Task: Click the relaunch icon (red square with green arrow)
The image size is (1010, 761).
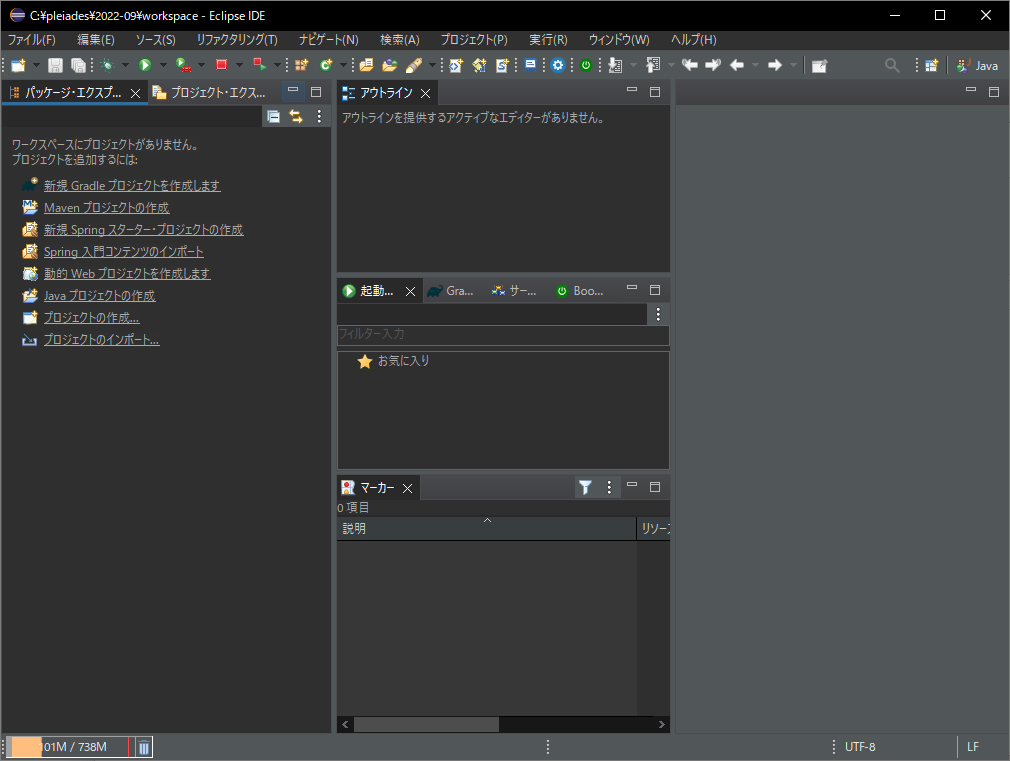Action: pyautogui.click(x=260, y=64)
